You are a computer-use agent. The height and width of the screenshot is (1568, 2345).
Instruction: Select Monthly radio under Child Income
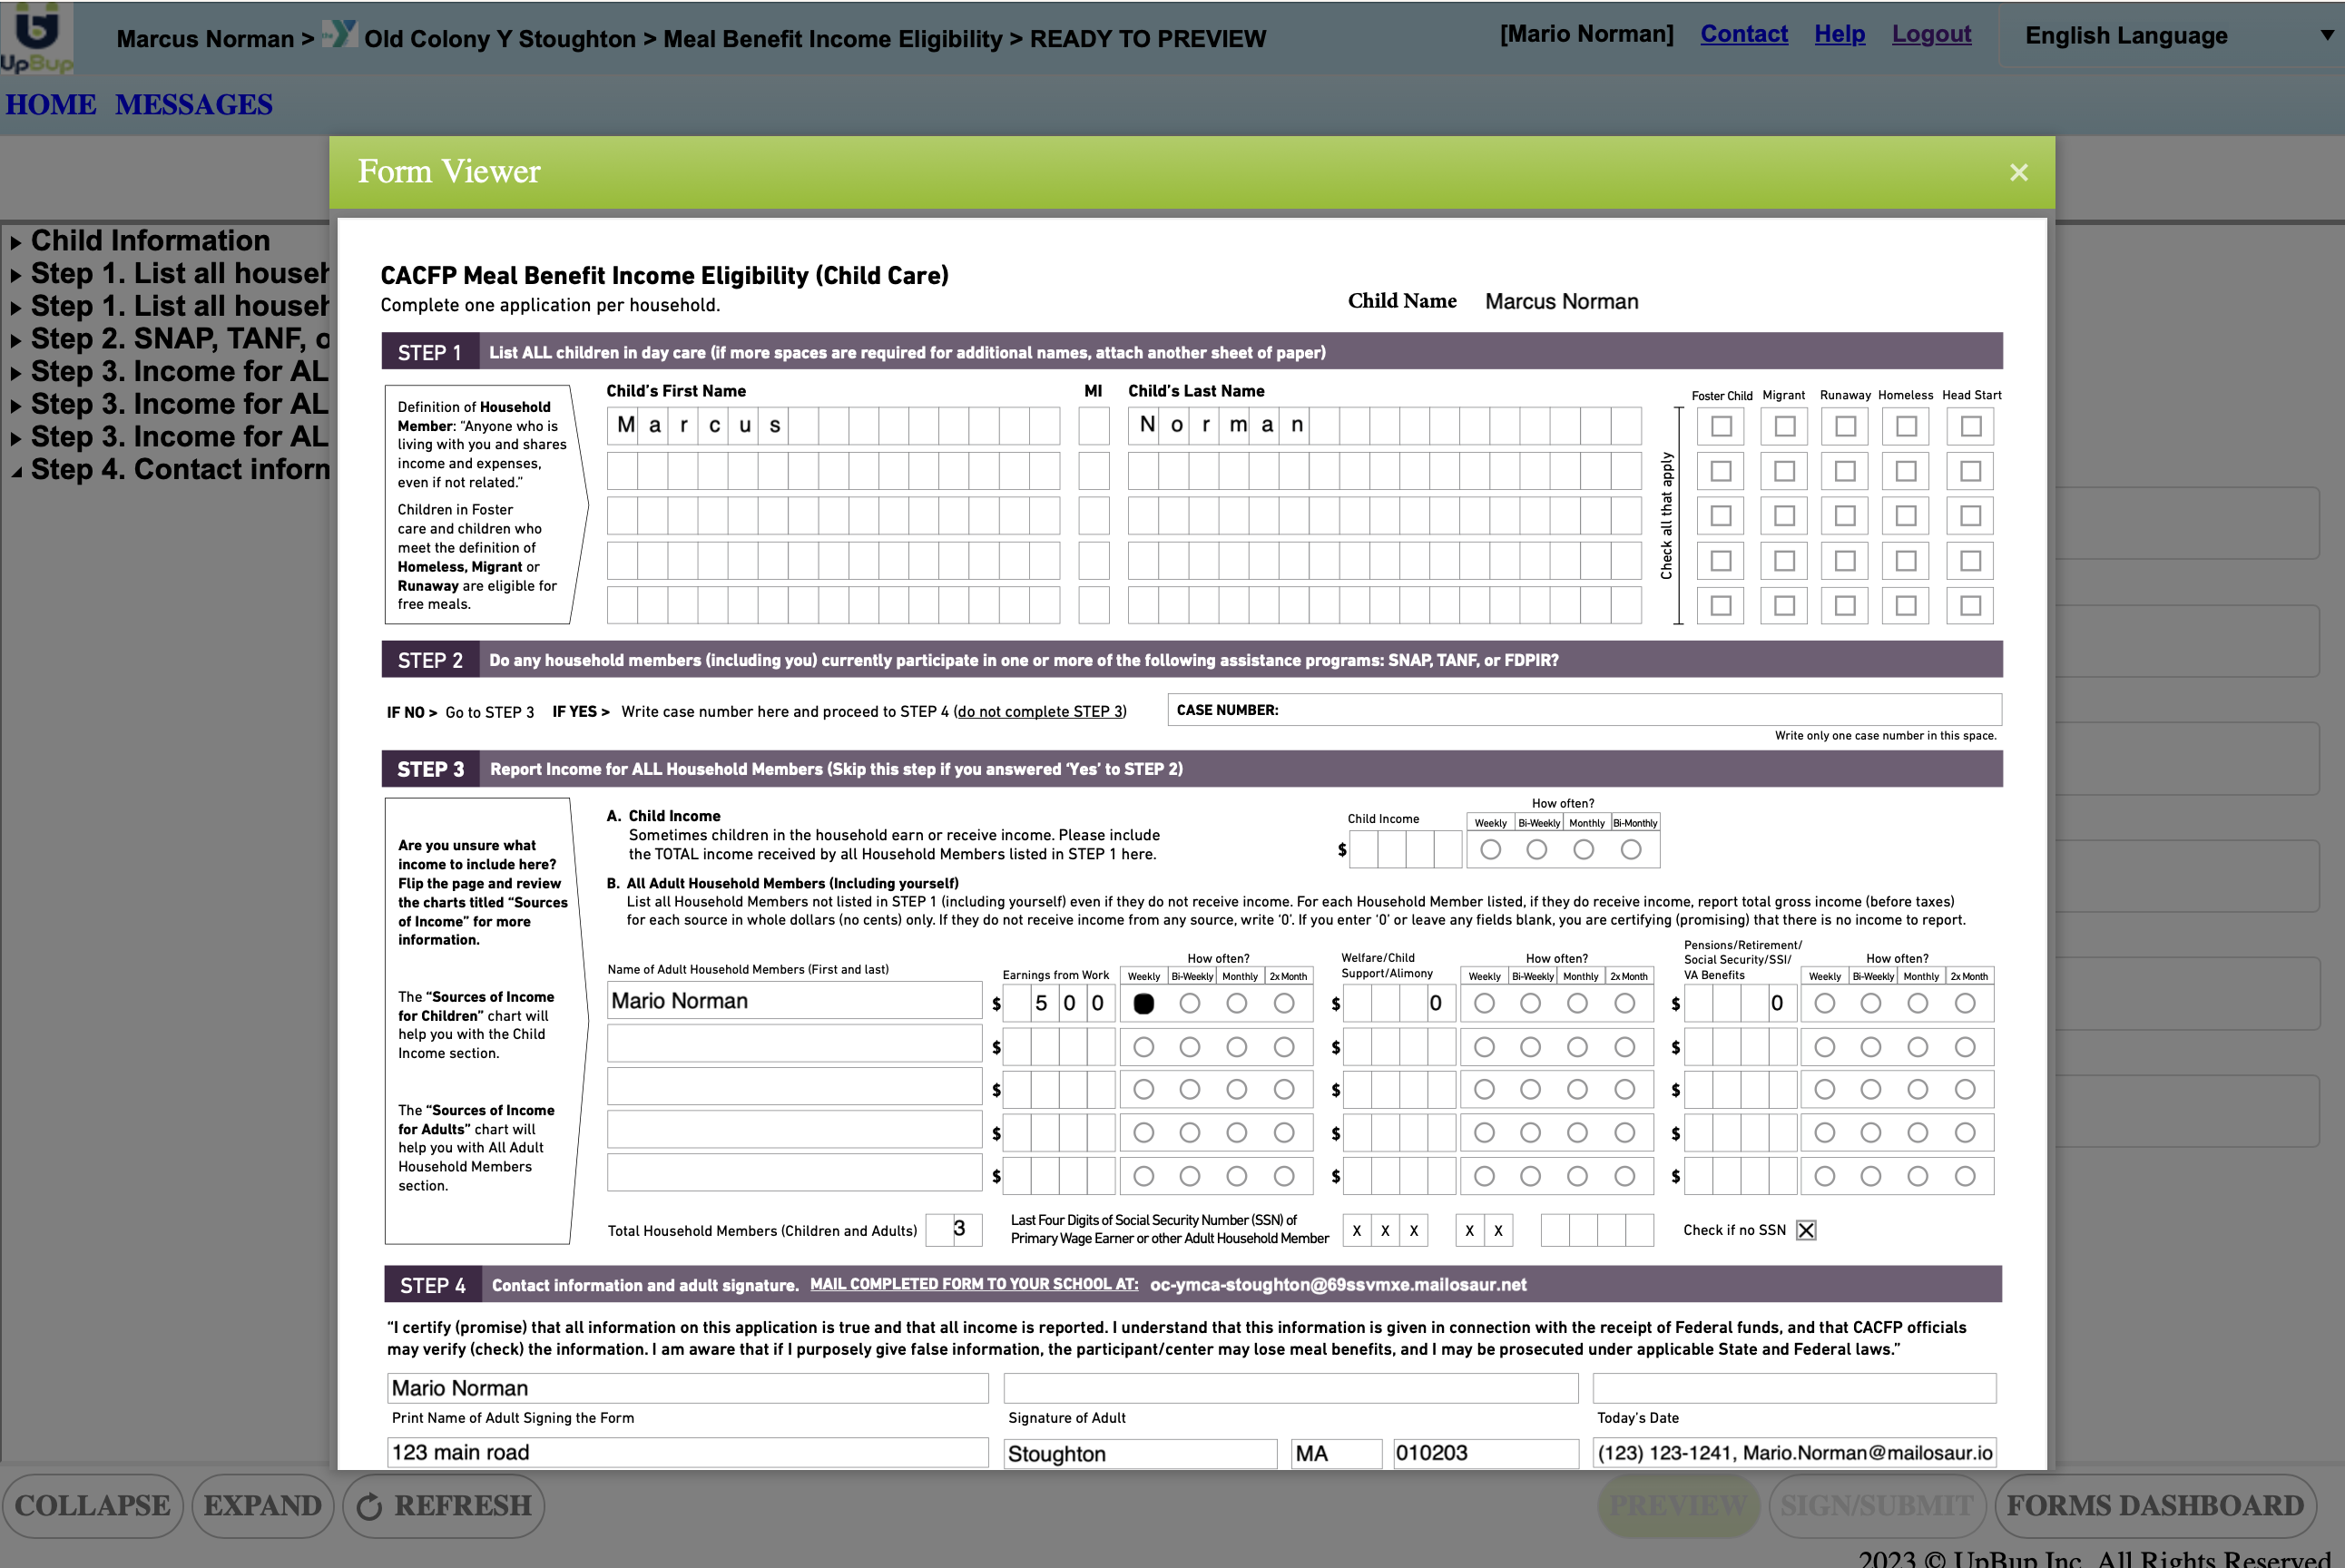pyautogui.click(x=1583, y=849)
